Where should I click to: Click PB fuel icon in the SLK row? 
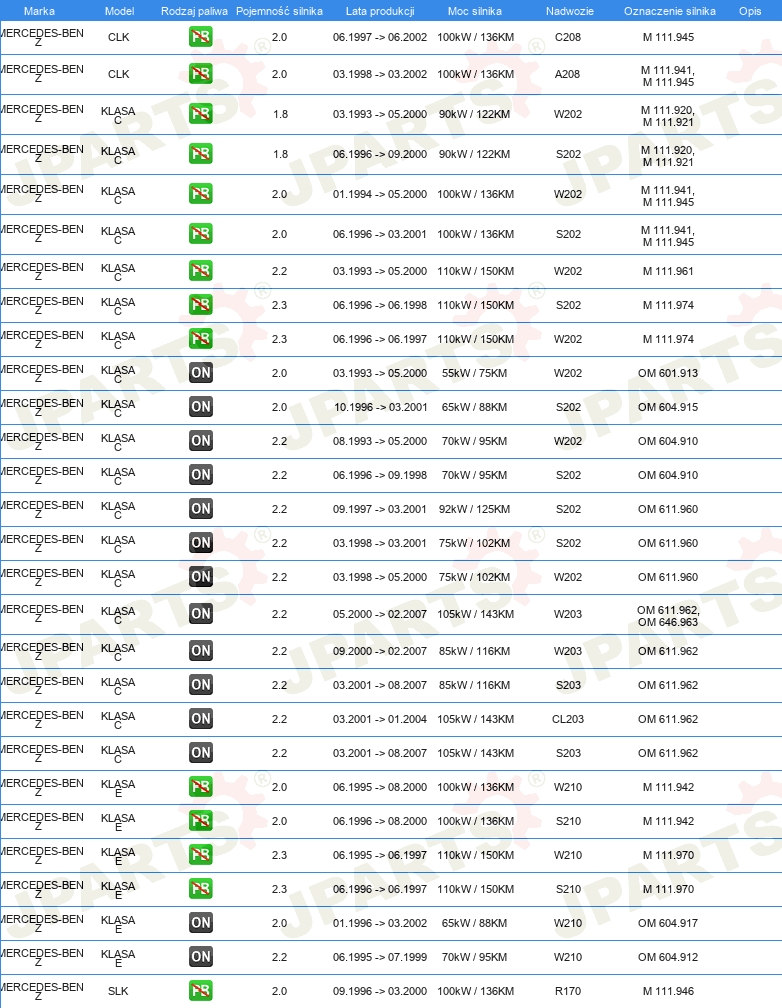tap(201, 991)
